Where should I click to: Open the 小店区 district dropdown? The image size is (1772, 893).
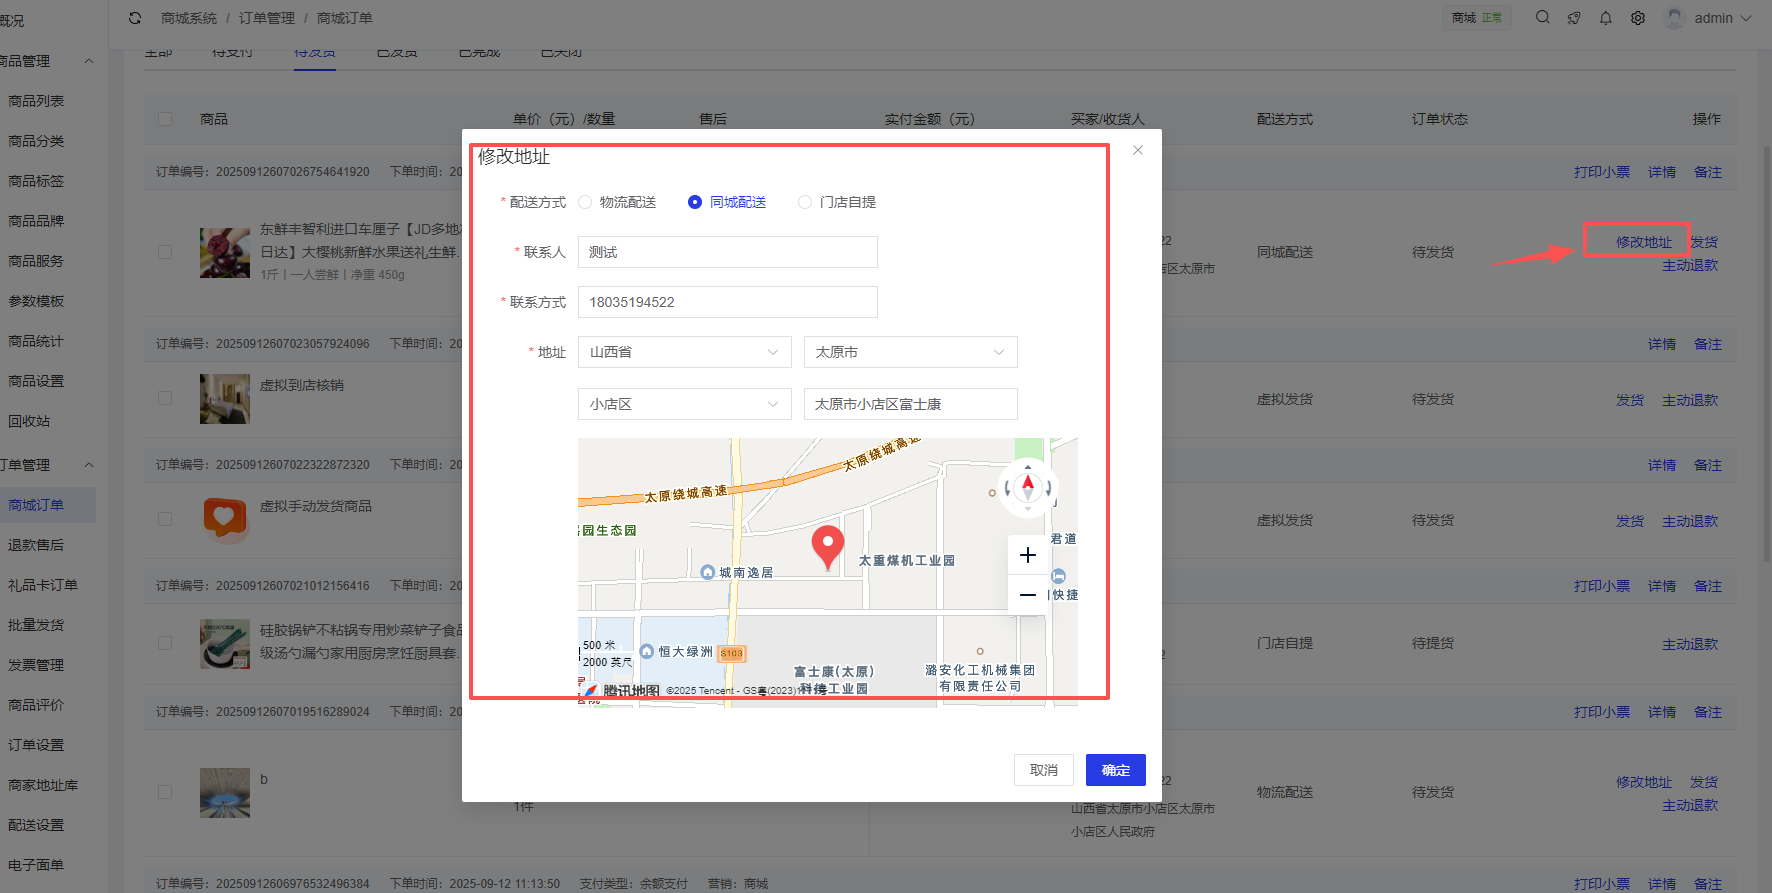tap(684, 404)
